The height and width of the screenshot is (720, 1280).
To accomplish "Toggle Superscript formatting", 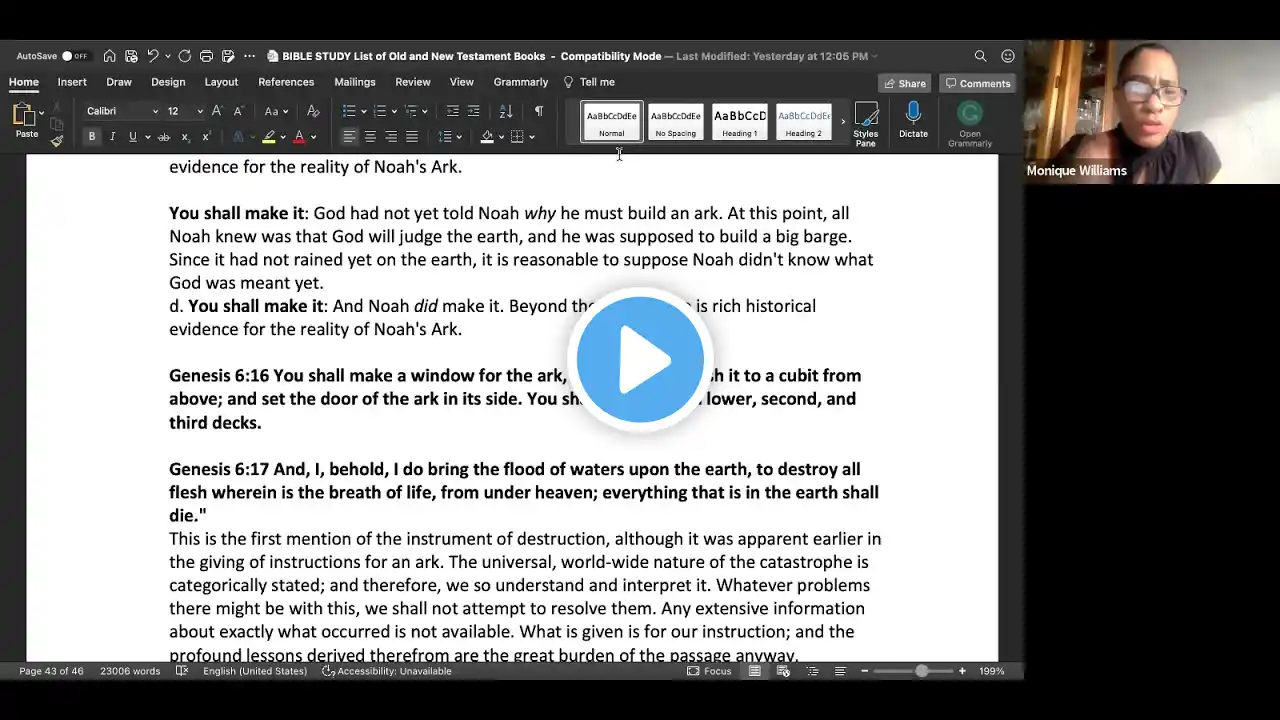I will [205, 137].
